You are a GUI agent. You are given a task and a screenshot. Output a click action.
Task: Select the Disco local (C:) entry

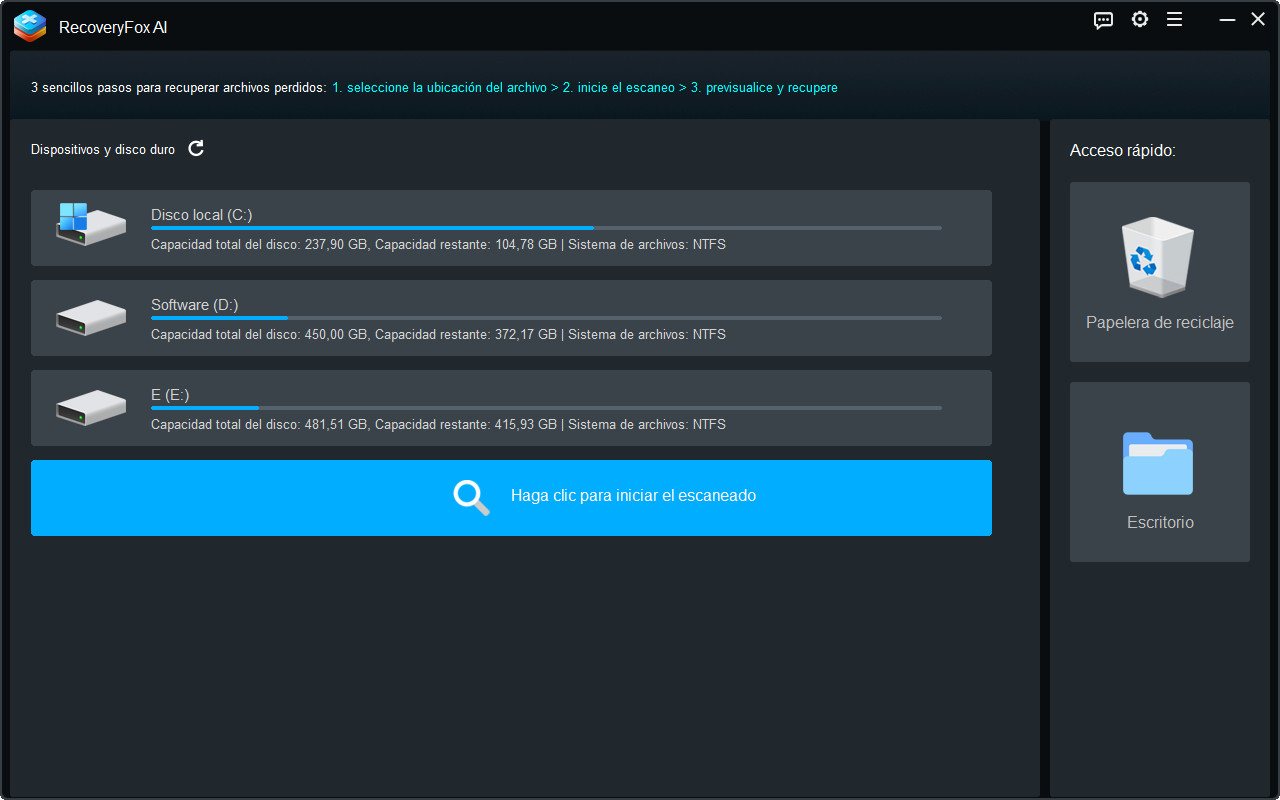click(x=511, y=228)
